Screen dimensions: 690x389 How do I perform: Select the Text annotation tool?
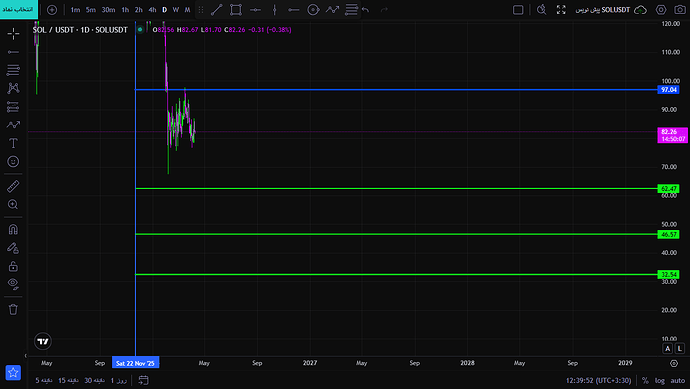click(13, 143)
